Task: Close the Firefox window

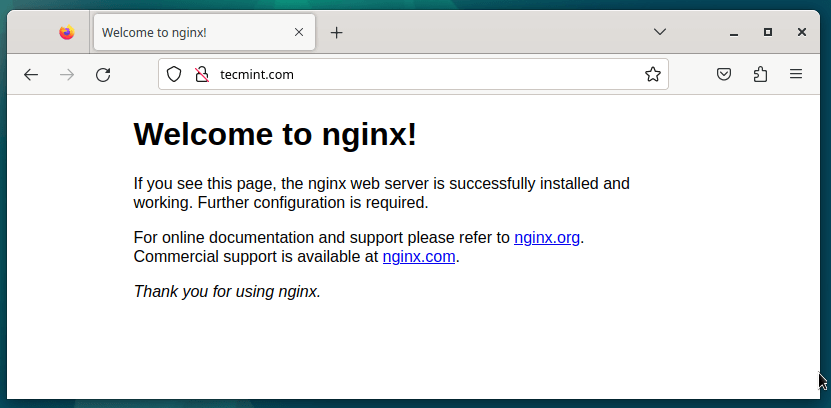Action: tap(802, 32)
